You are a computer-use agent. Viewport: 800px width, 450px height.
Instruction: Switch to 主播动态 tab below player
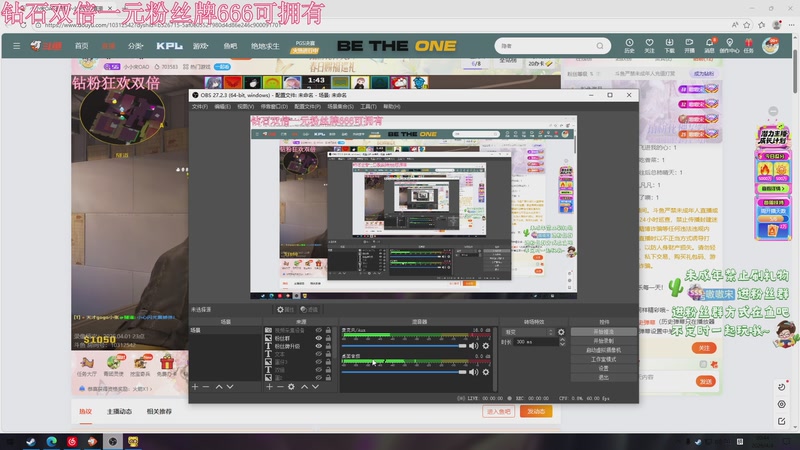(x=119, y=412)
